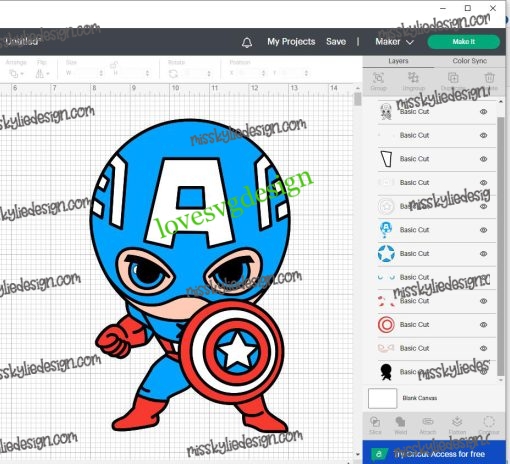Click the width W stepper arrows
Image resolution: width=510 pixels, height=464 pixels.
point(101,73)
